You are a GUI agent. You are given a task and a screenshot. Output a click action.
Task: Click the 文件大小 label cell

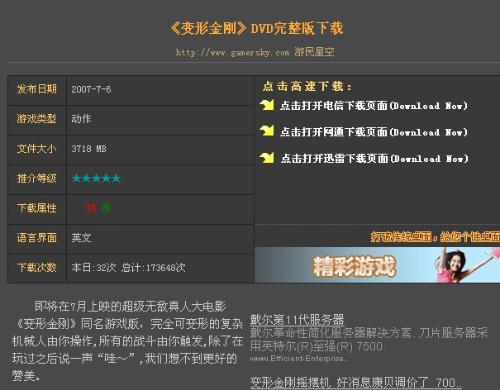tap(37, 149)
